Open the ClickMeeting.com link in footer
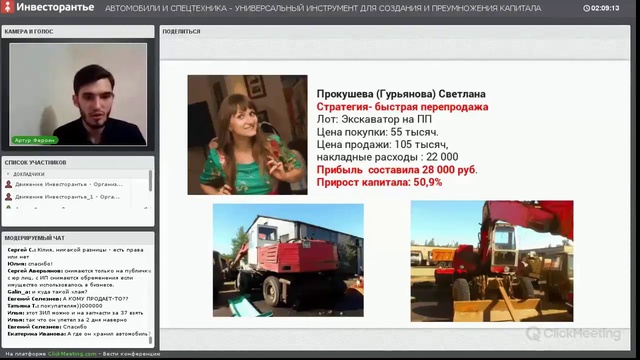 [72, 354]
